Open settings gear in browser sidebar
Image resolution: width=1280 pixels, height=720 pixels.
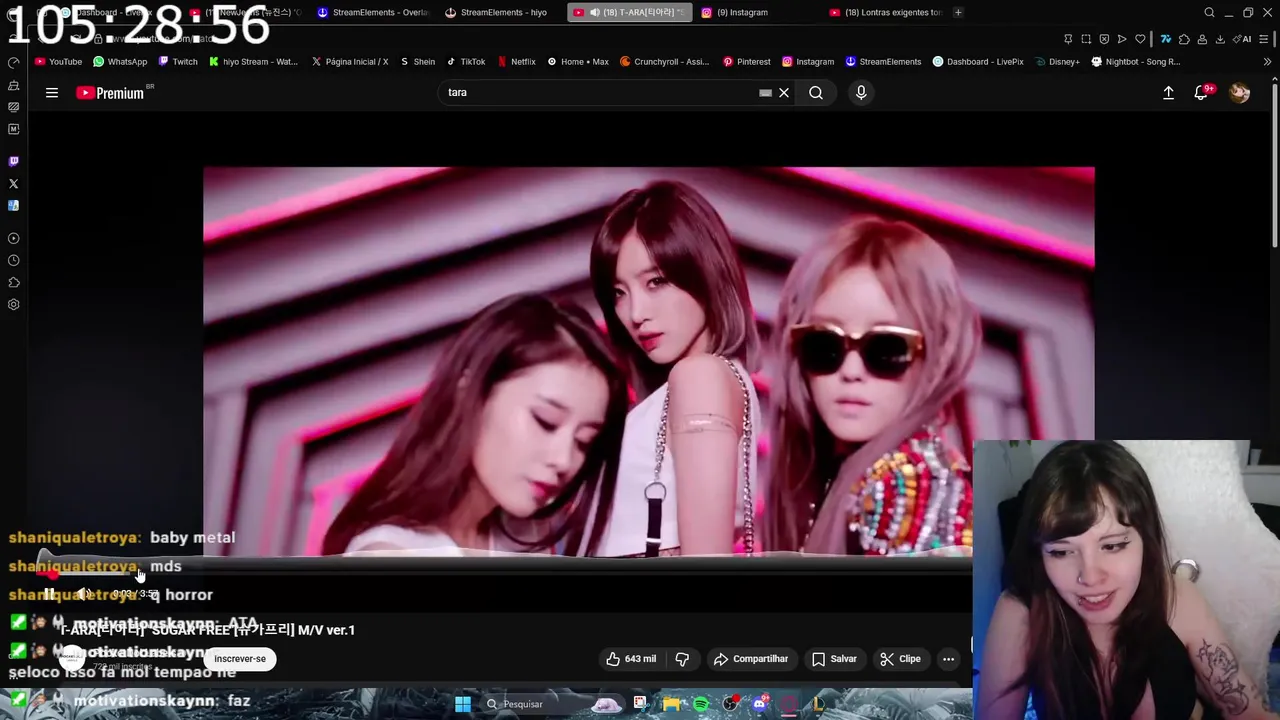(13, 305)
